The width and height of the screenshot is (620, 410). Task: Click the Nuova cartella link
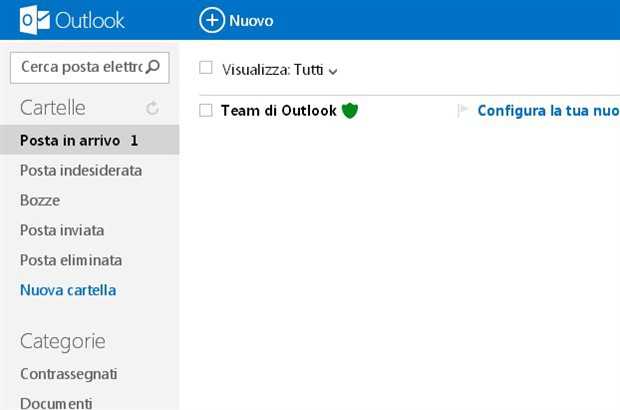pyautogui.click(x=68, y=290)
